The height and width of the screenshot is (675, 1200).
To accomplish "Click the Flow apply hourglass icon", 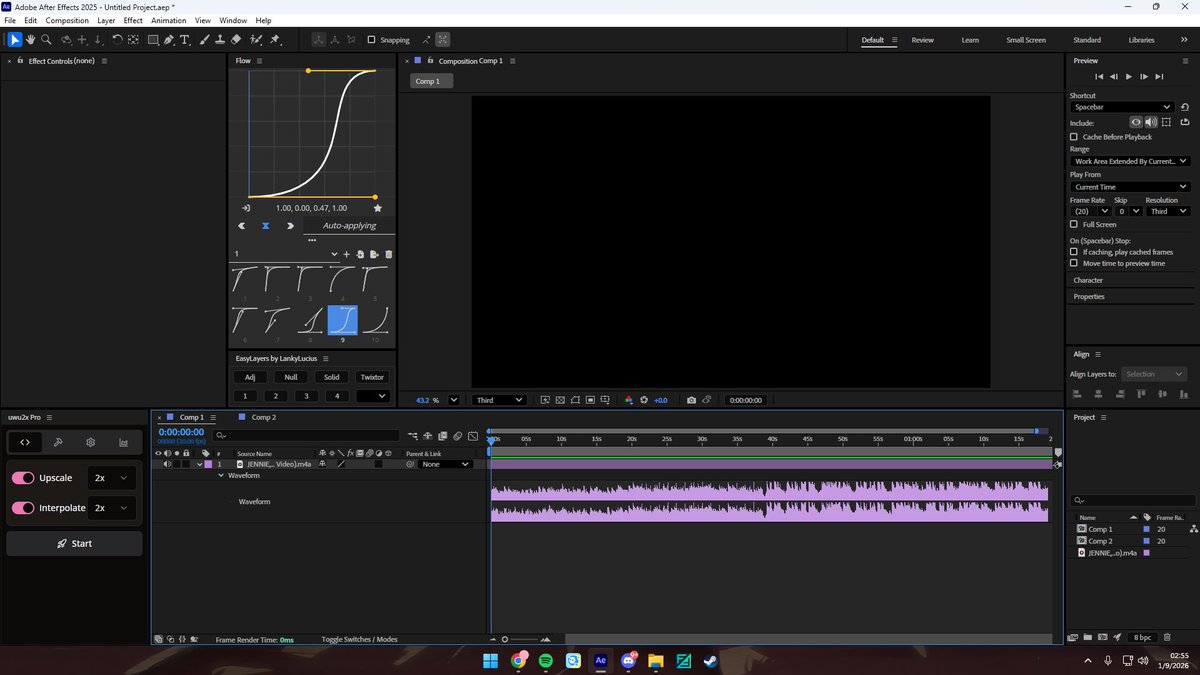I will (266, 226).
